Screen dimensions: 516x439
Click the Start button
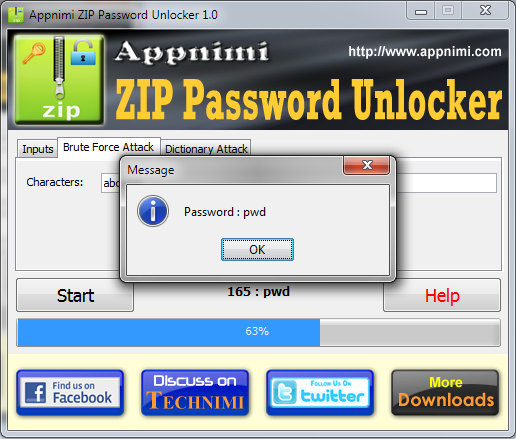pyautogui.click(x=75, y=295)
